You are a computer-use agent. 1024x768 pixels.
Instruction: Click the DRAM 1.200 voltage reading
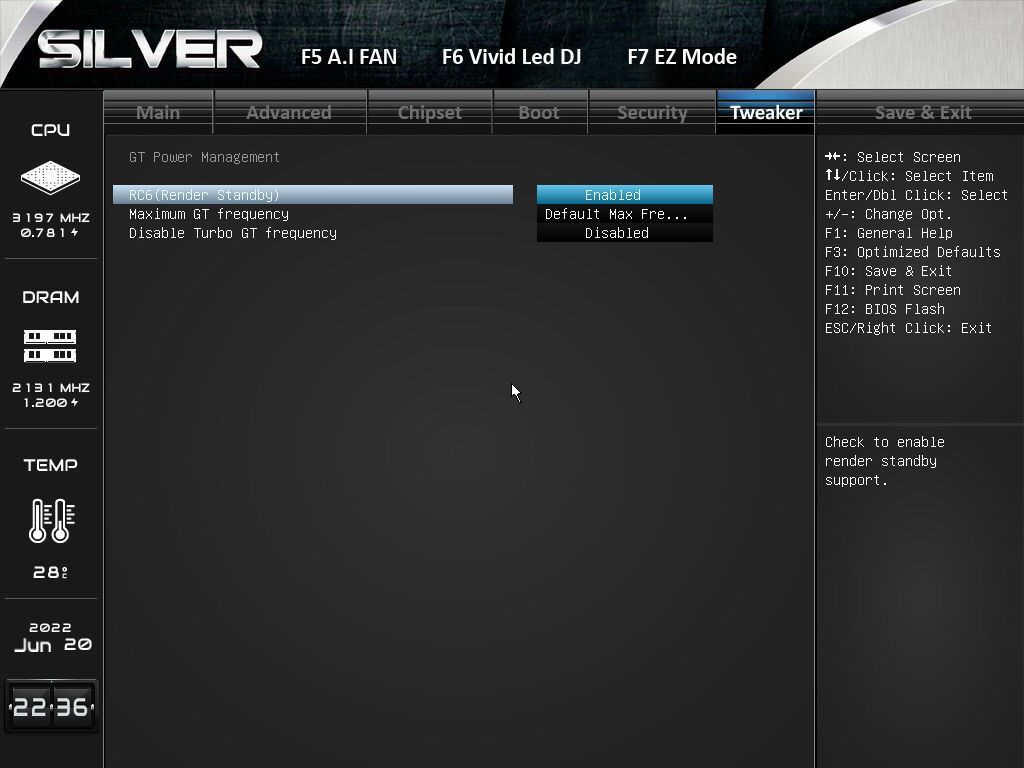(50, 402)
